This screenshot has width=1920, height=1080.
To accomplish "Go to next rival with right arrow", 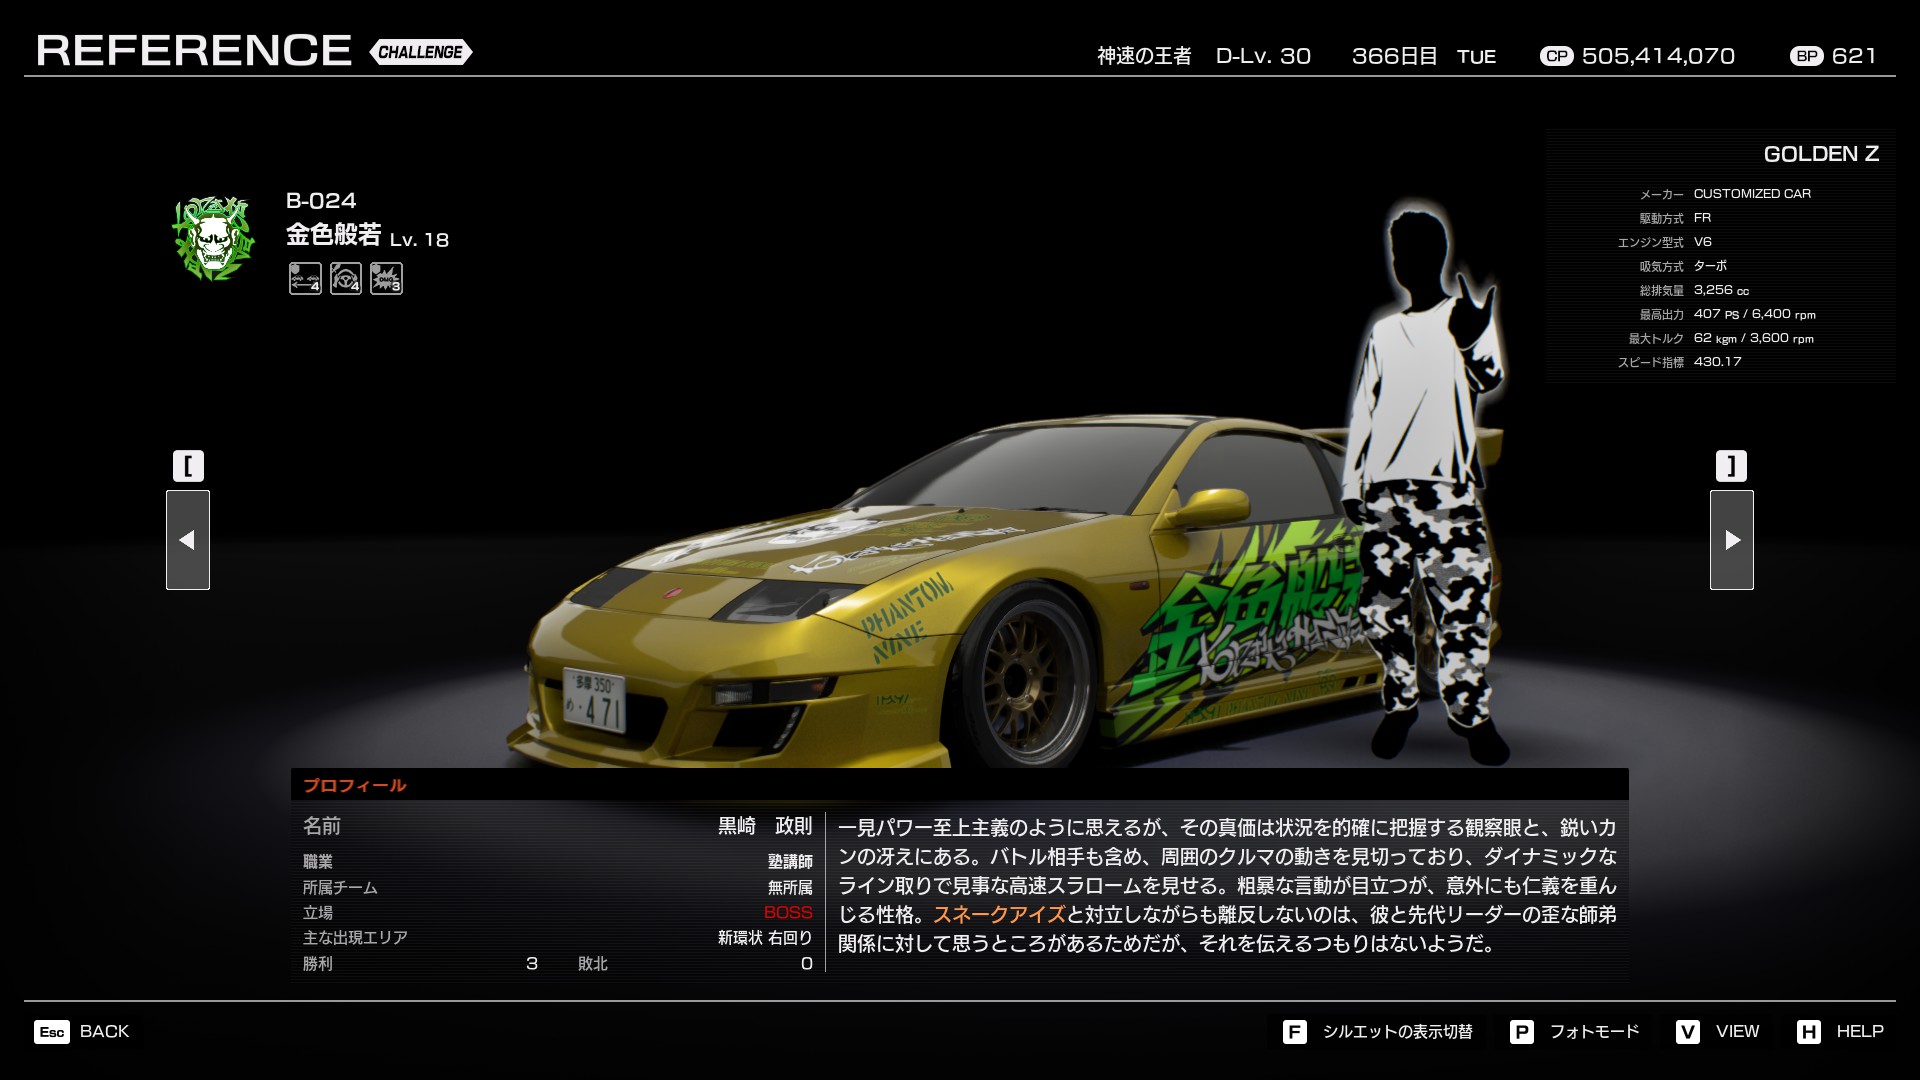I will [1731, 540].
